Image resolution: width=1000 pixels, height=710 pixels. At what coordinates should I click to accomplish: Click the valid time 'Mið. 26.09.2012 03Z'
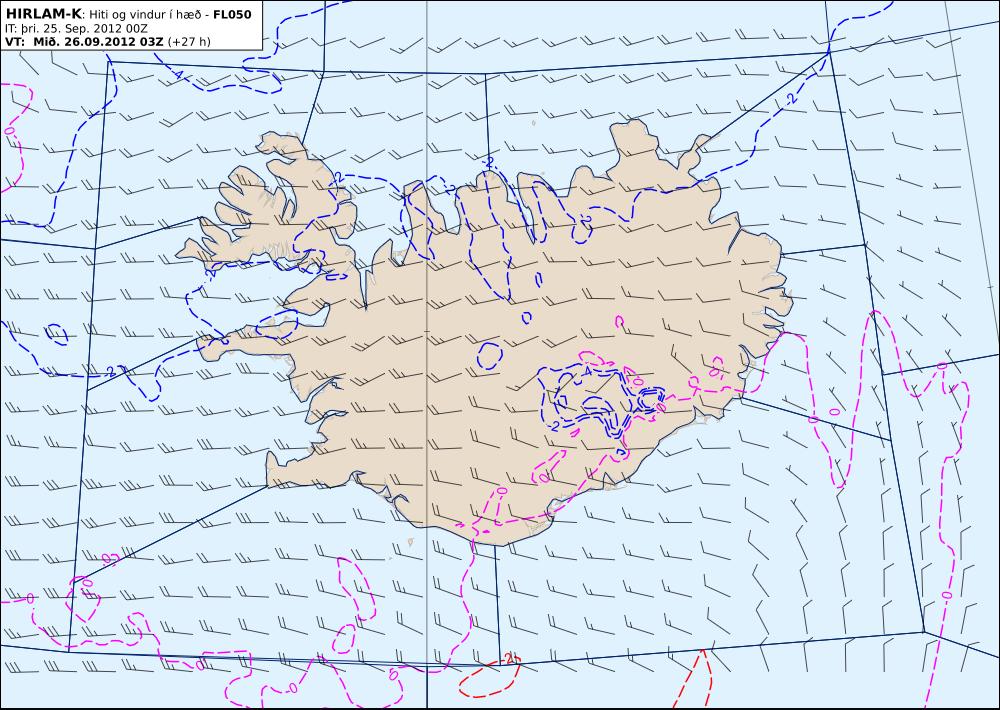[x=99, y=42]
